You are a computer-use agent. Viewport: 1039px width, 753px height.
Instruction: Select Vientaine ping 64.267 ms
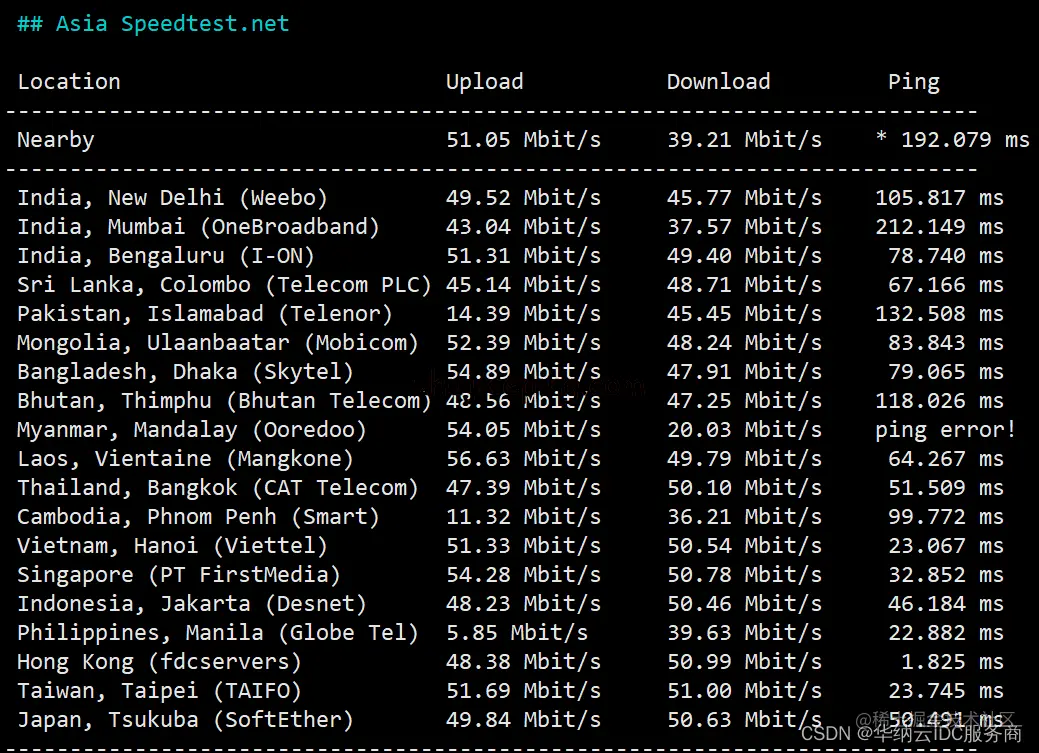946,459
